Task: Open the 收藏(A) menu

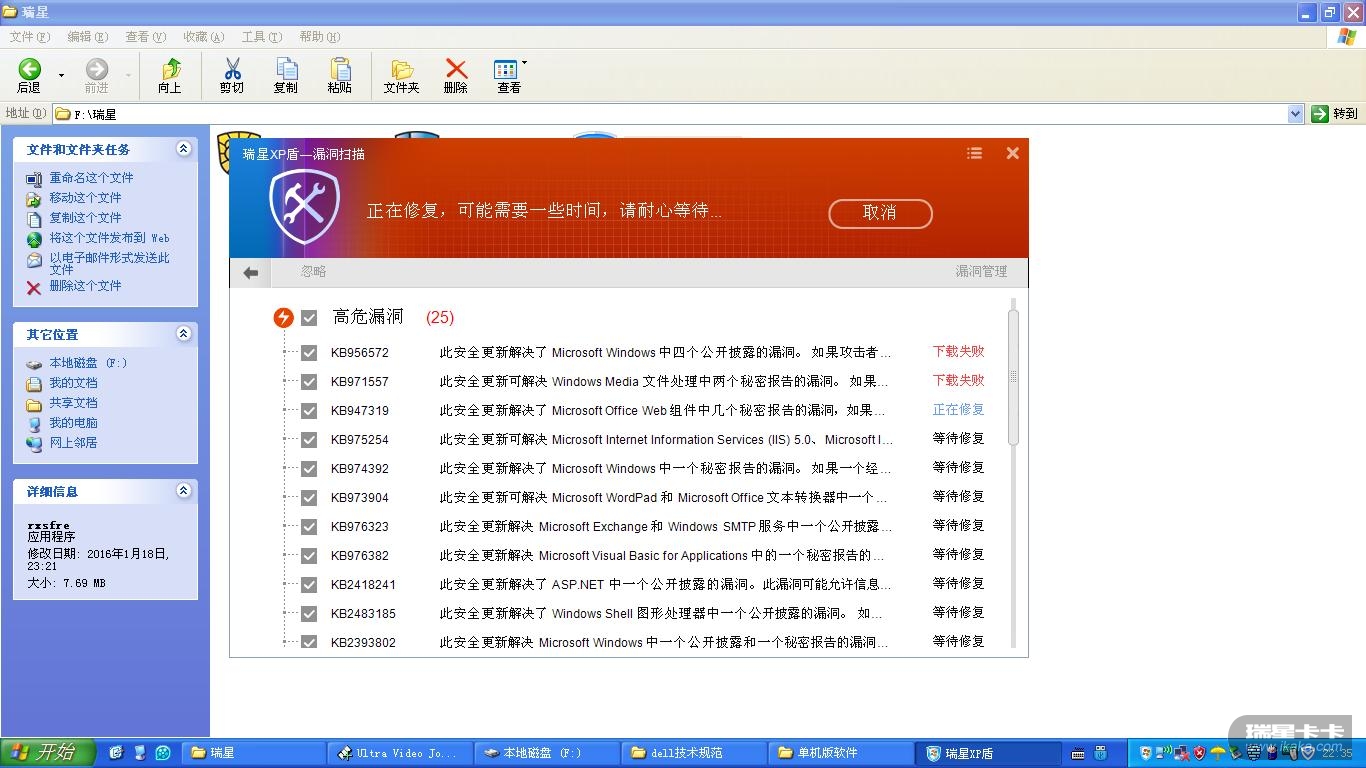Action: [204, 37]
